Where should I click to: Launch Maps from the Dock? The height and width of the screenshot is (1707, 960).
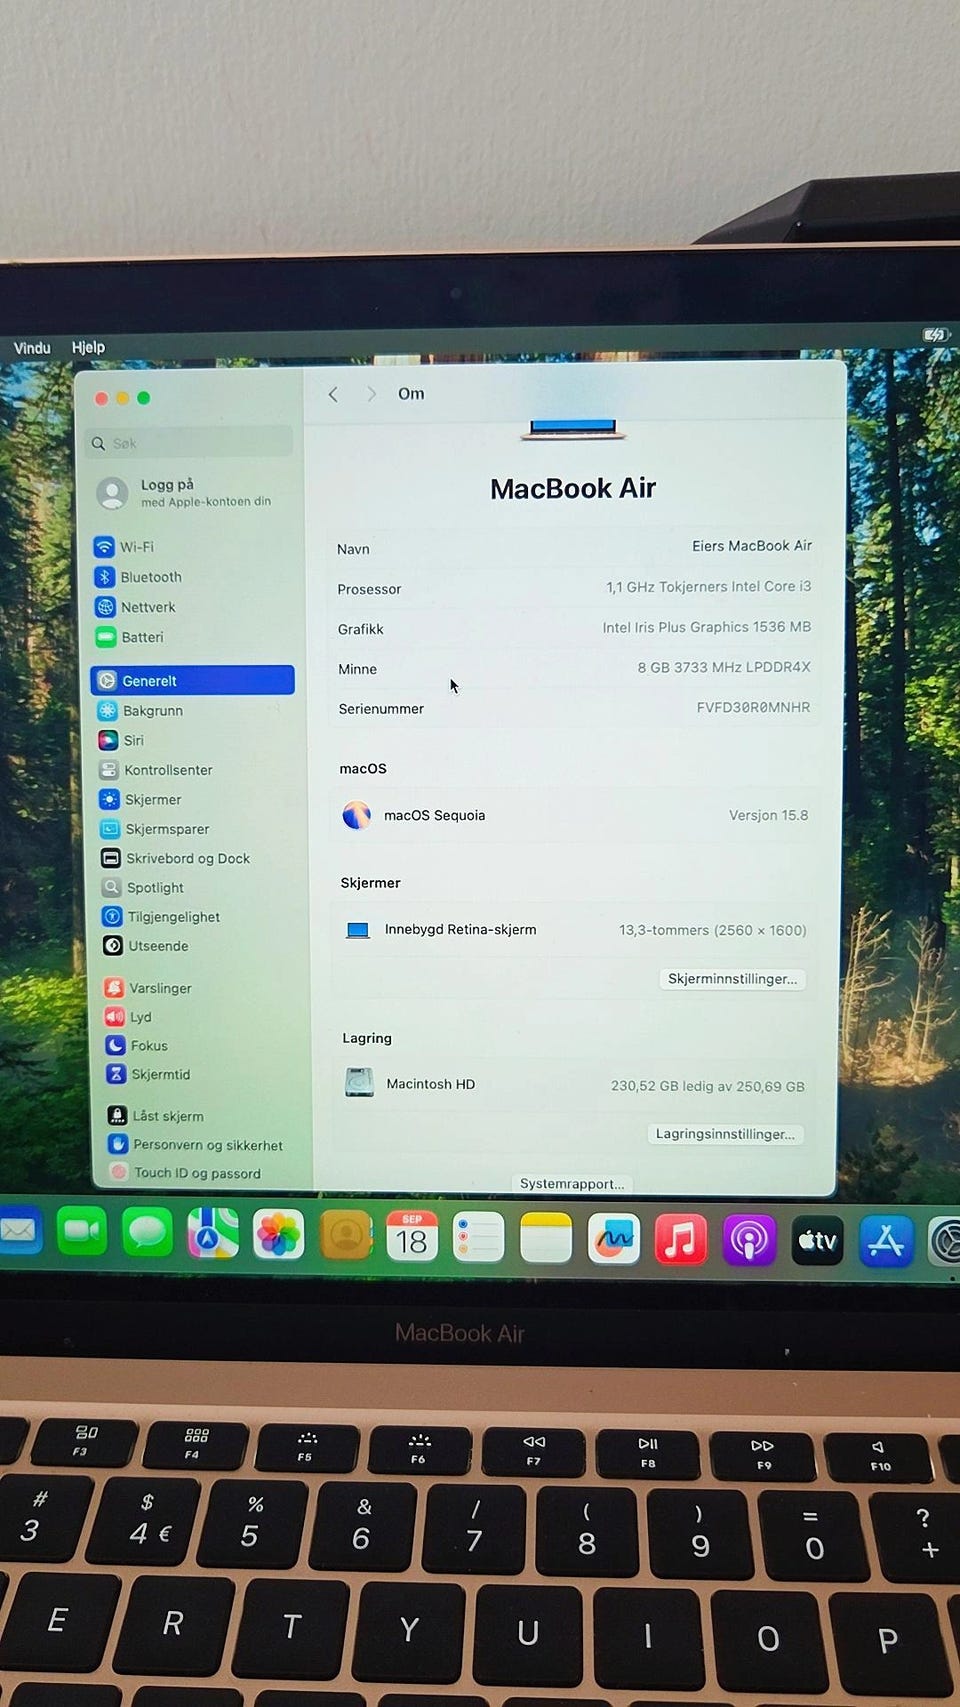(213, 1234)
